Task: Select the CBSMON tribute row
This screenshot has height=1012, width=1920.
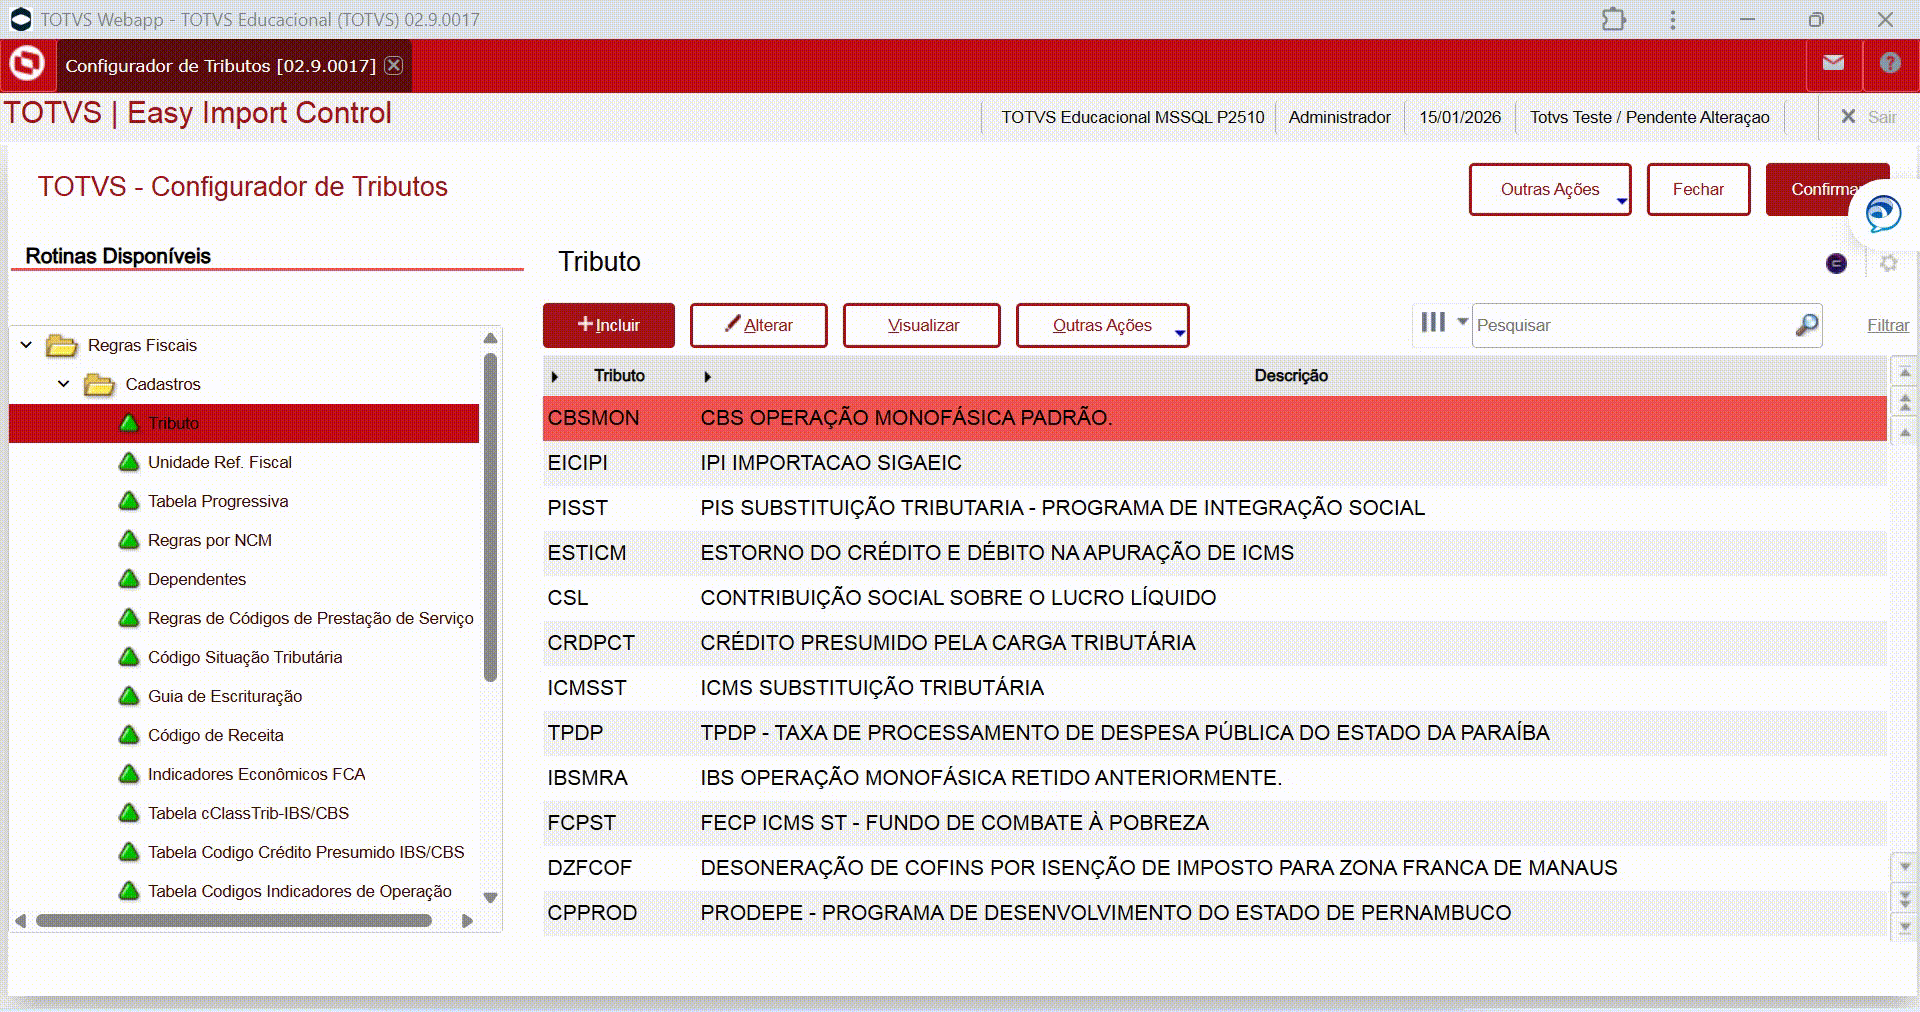Action: (1214, 418)
